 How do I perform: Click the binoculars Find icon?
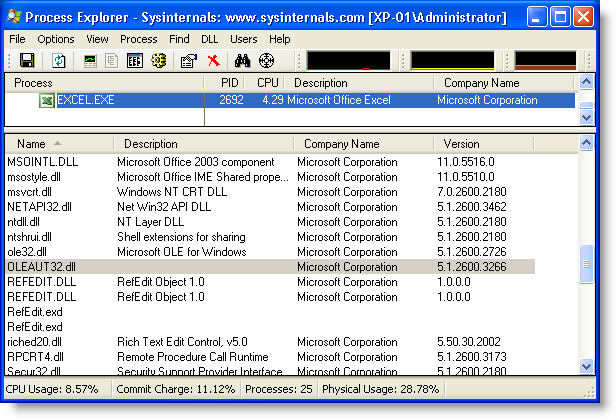click(x=242, y=60)
